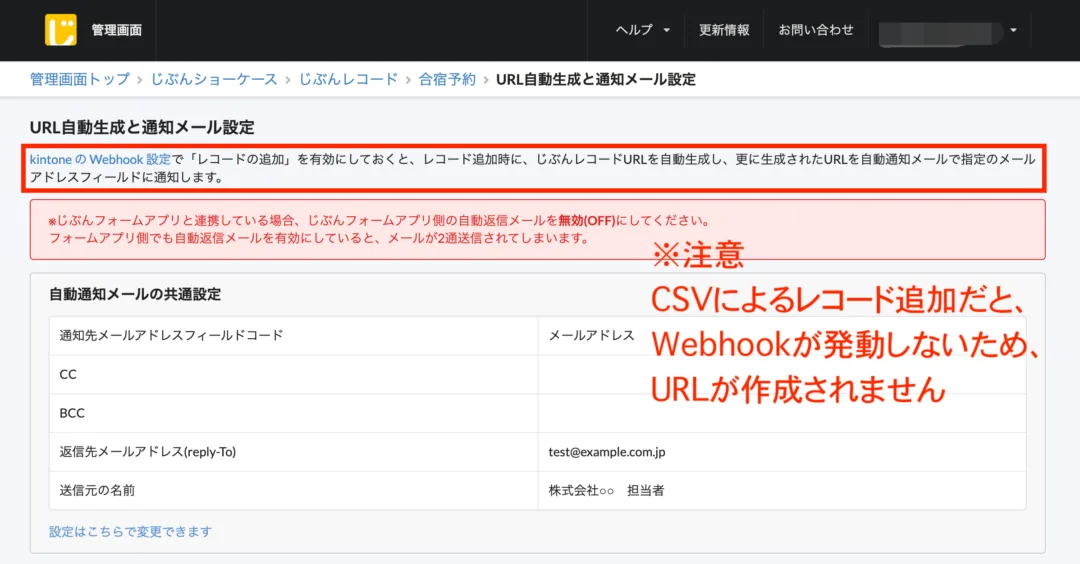The width and height of the screenshot is (1080, 564).
Task: Go to 管理画面トップ breadcrumb
Action: [79, 79]
